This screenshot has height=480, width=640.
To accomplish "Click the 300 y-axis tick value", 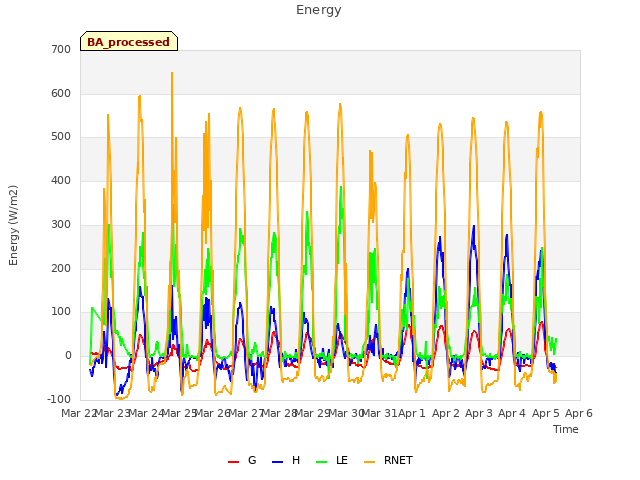I will (x=61, y=224).
